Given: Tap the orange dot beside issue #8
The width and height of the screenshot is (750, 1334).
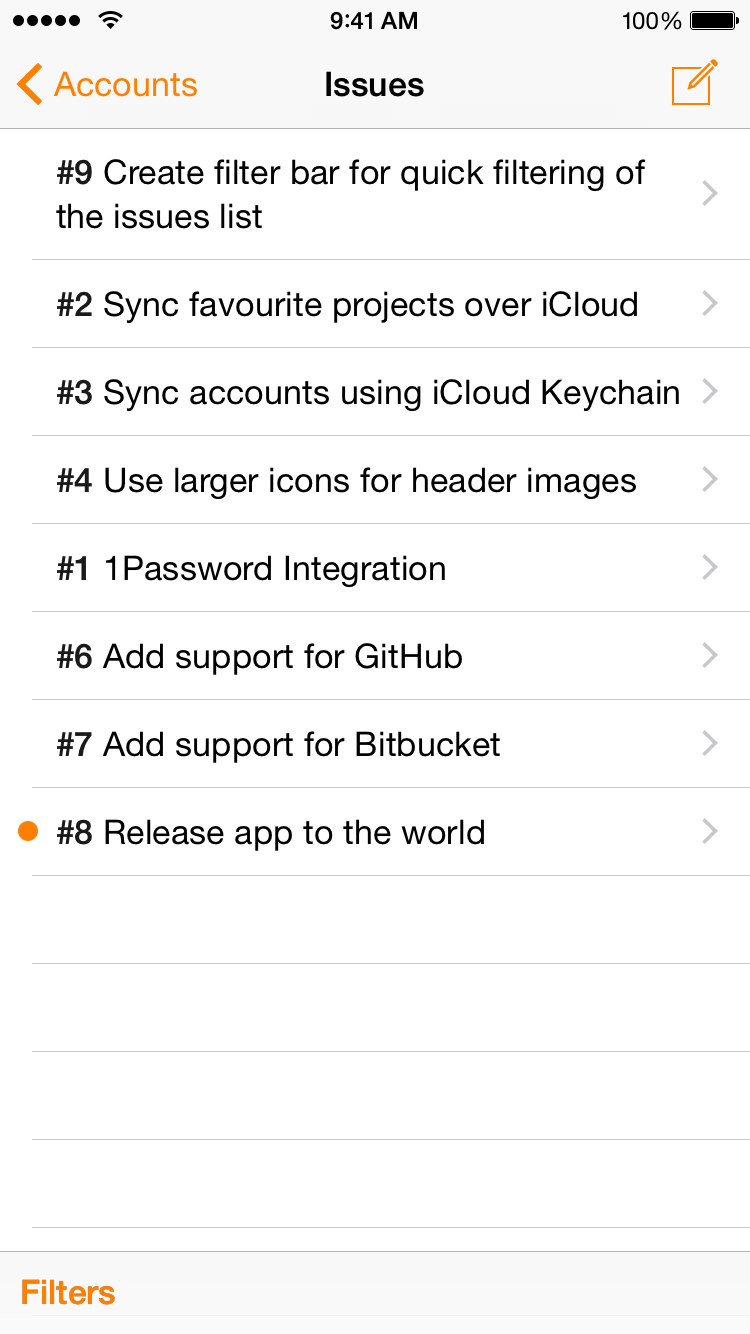Looking at the screenshot, I should (x=28, y=831).
